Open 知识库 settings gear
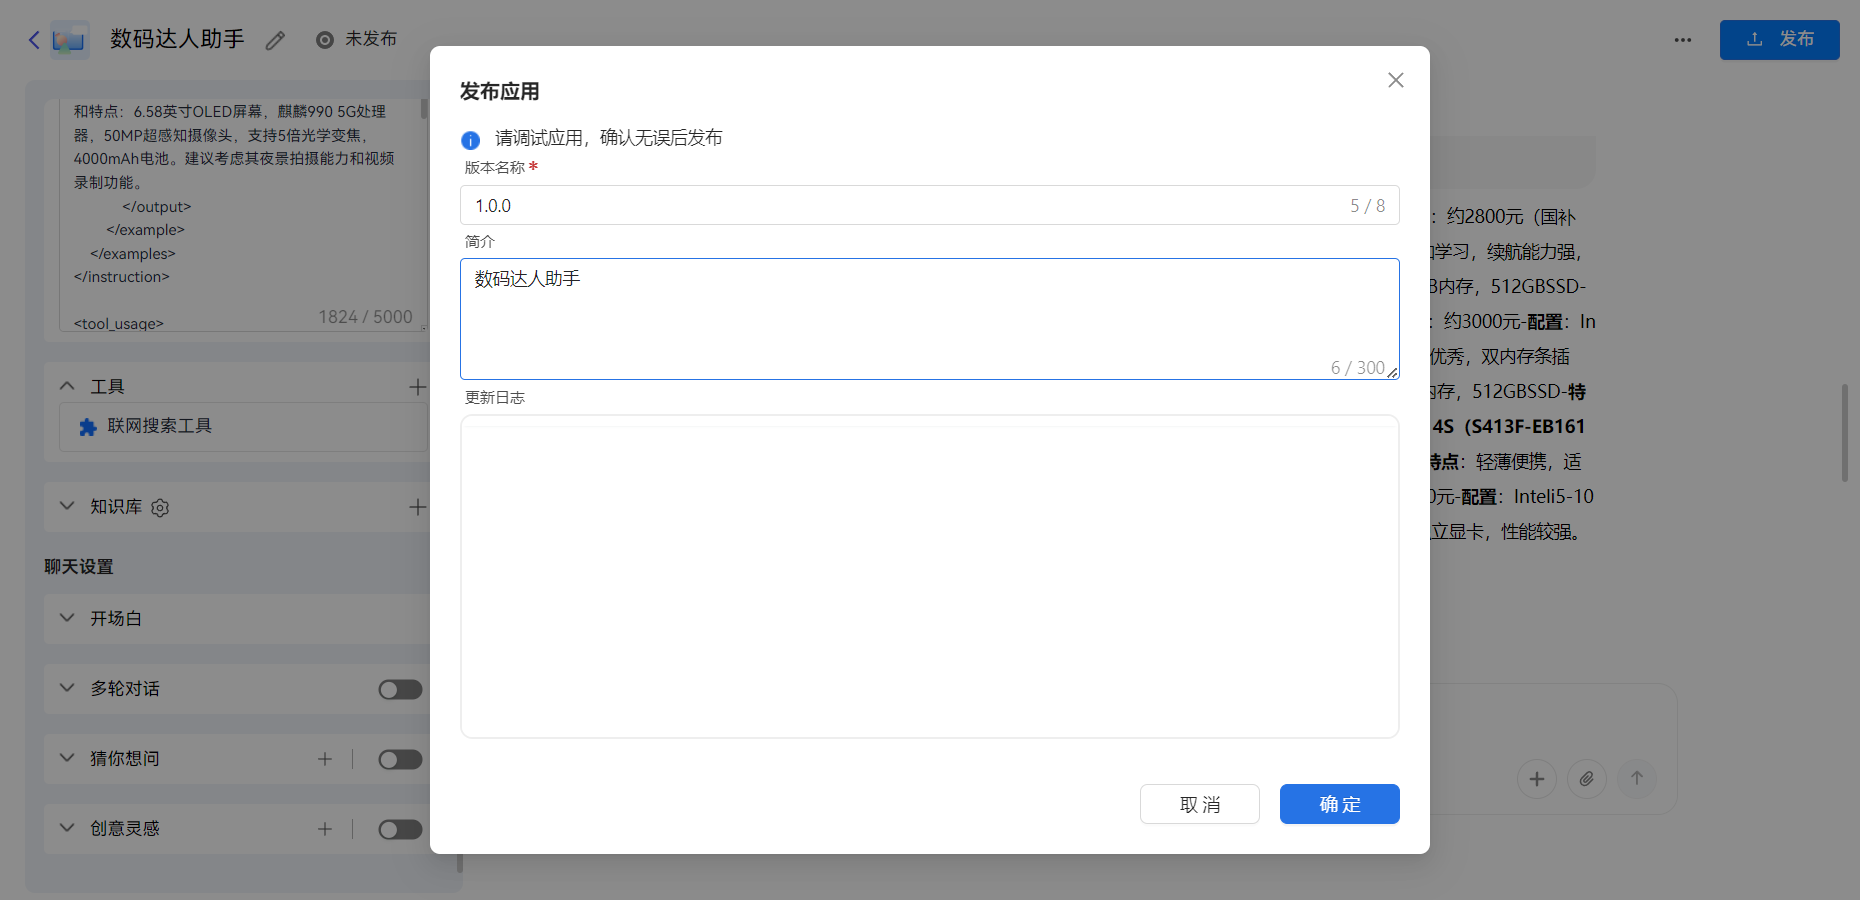 (x=160, y=508)
